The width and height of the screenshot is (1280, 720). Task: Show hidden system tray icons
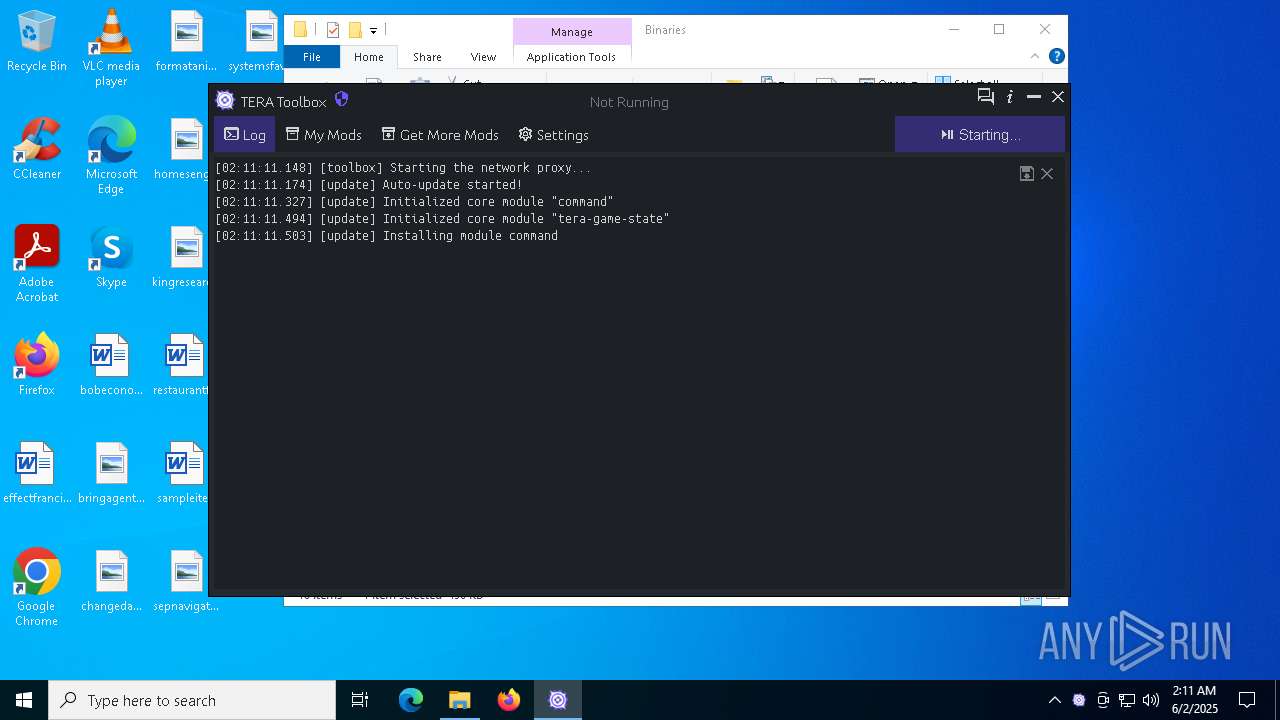coord(1054,700)
